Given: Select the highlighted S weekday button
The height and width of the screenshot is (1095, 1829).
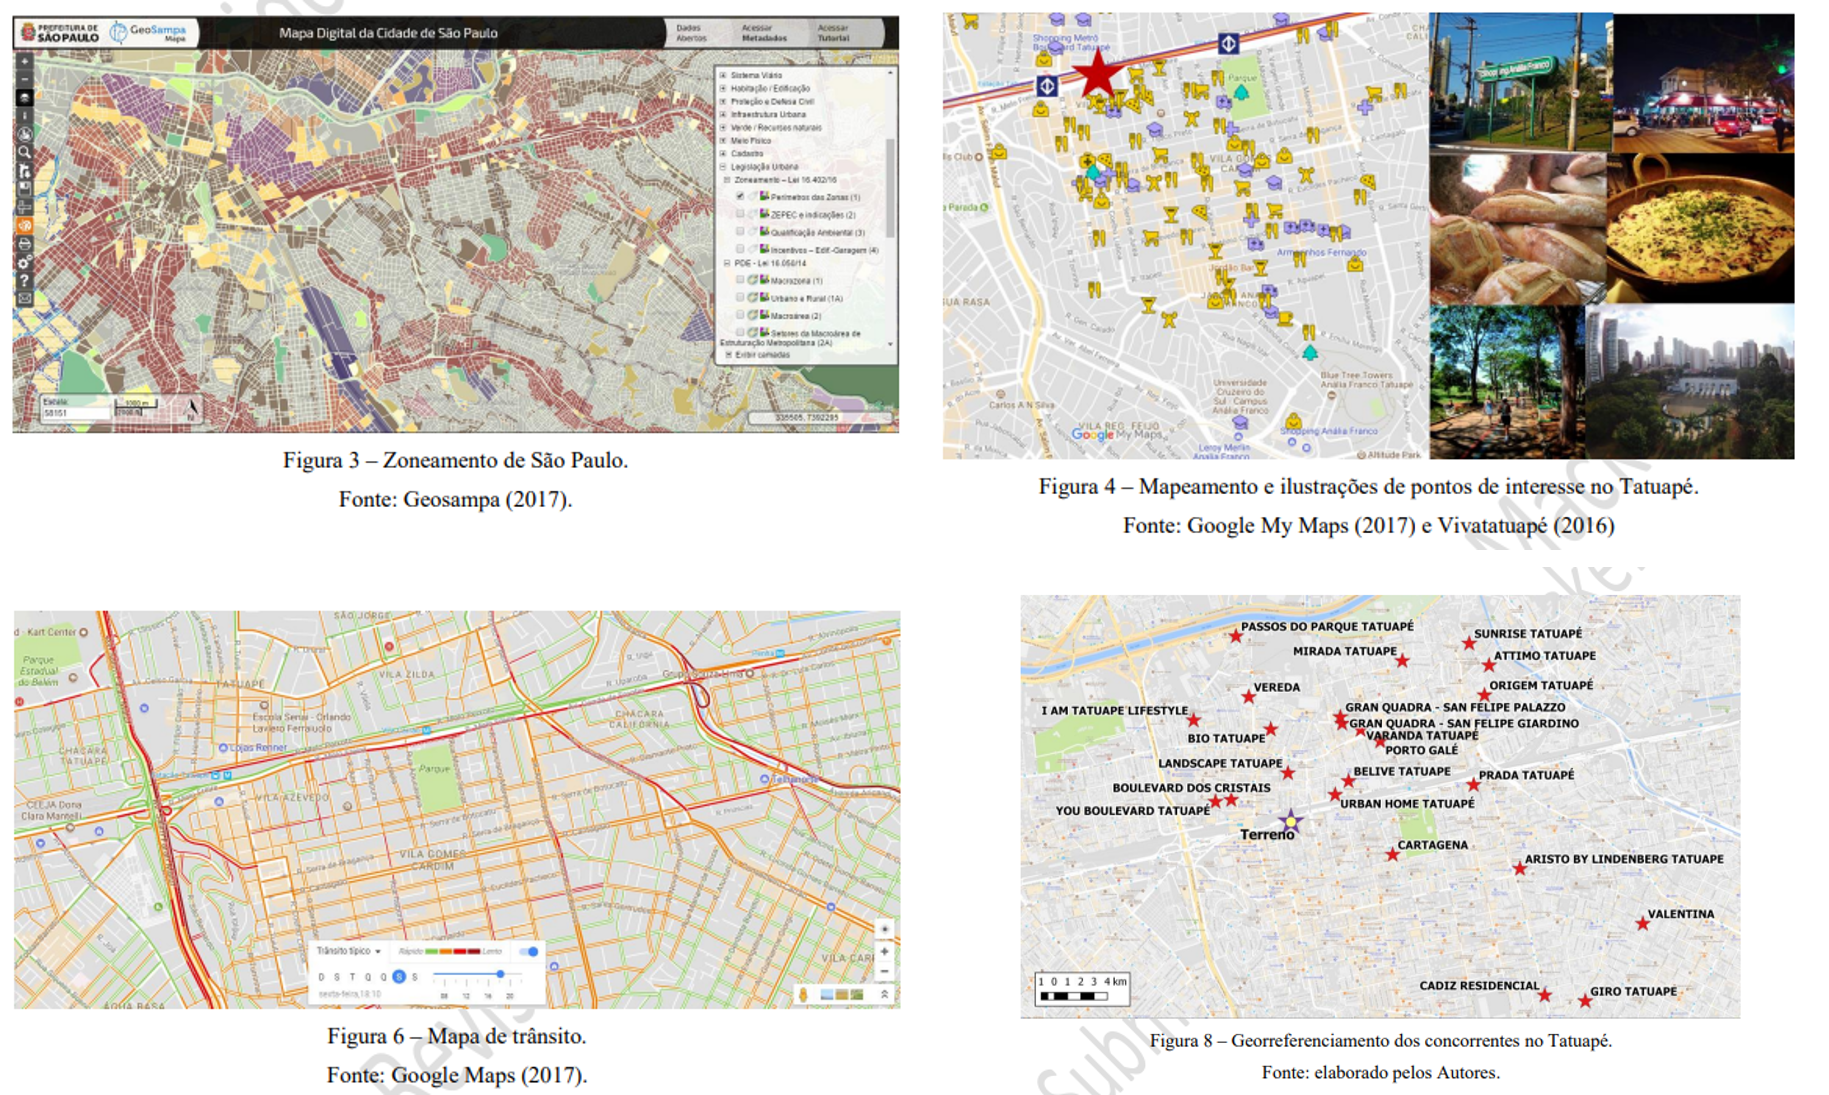Looking at the screenshot, I should click(399, 977).
